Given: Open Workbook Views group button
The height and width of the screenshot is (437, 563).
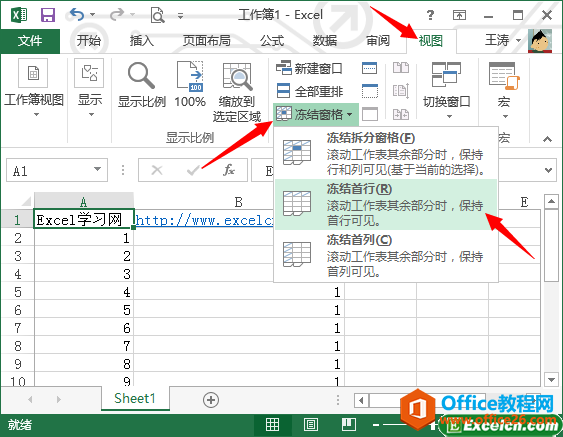Looking at the screenshot, I should pos(34,88).
